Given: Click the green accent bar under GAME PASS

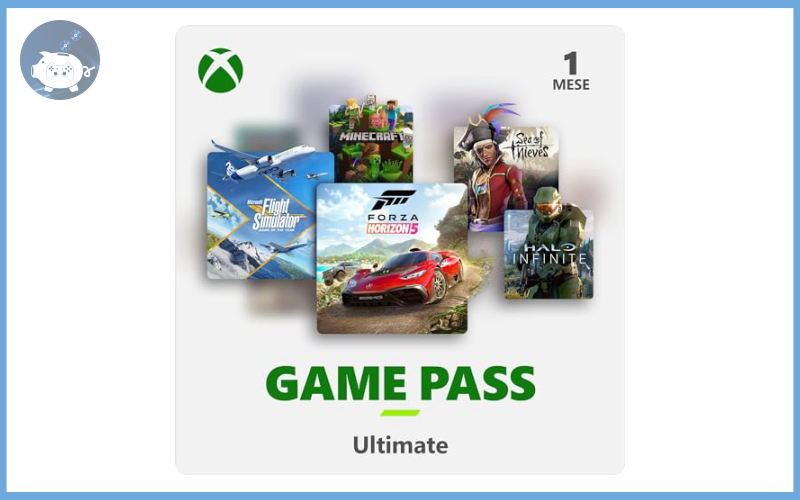Looking at the screenshot, I should coord(400,413).
